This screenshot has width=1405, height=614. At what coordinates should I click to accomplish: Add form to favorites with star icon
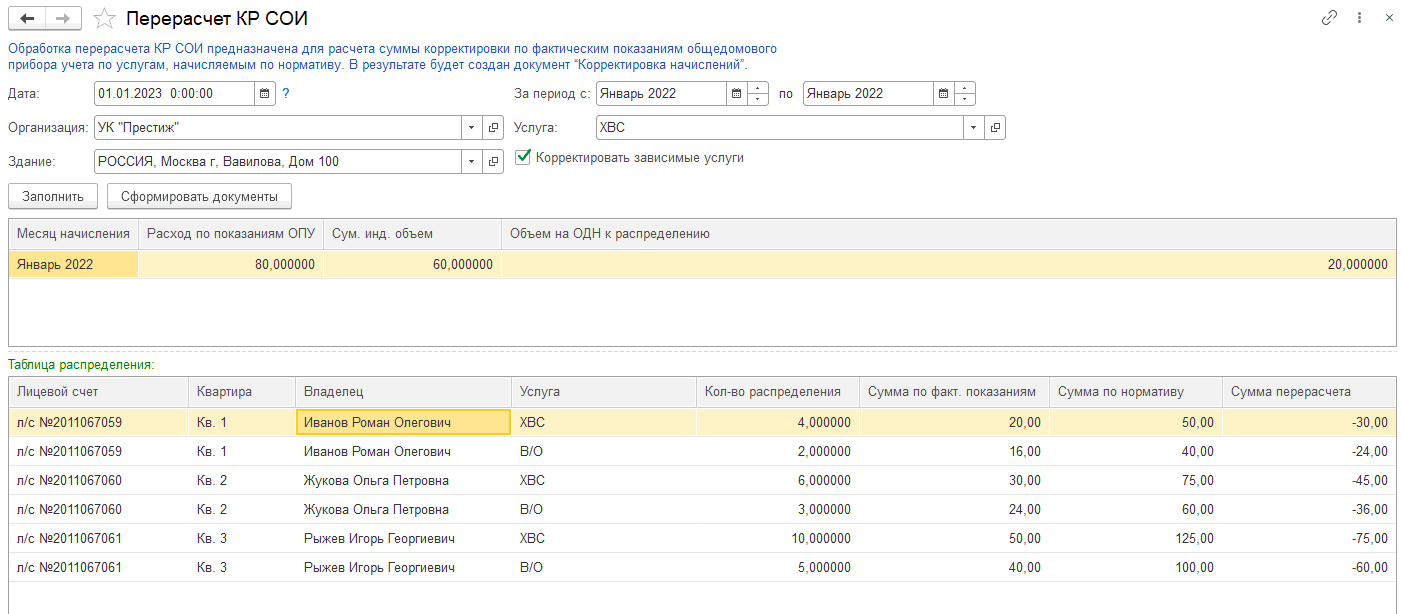click(103, 18)
